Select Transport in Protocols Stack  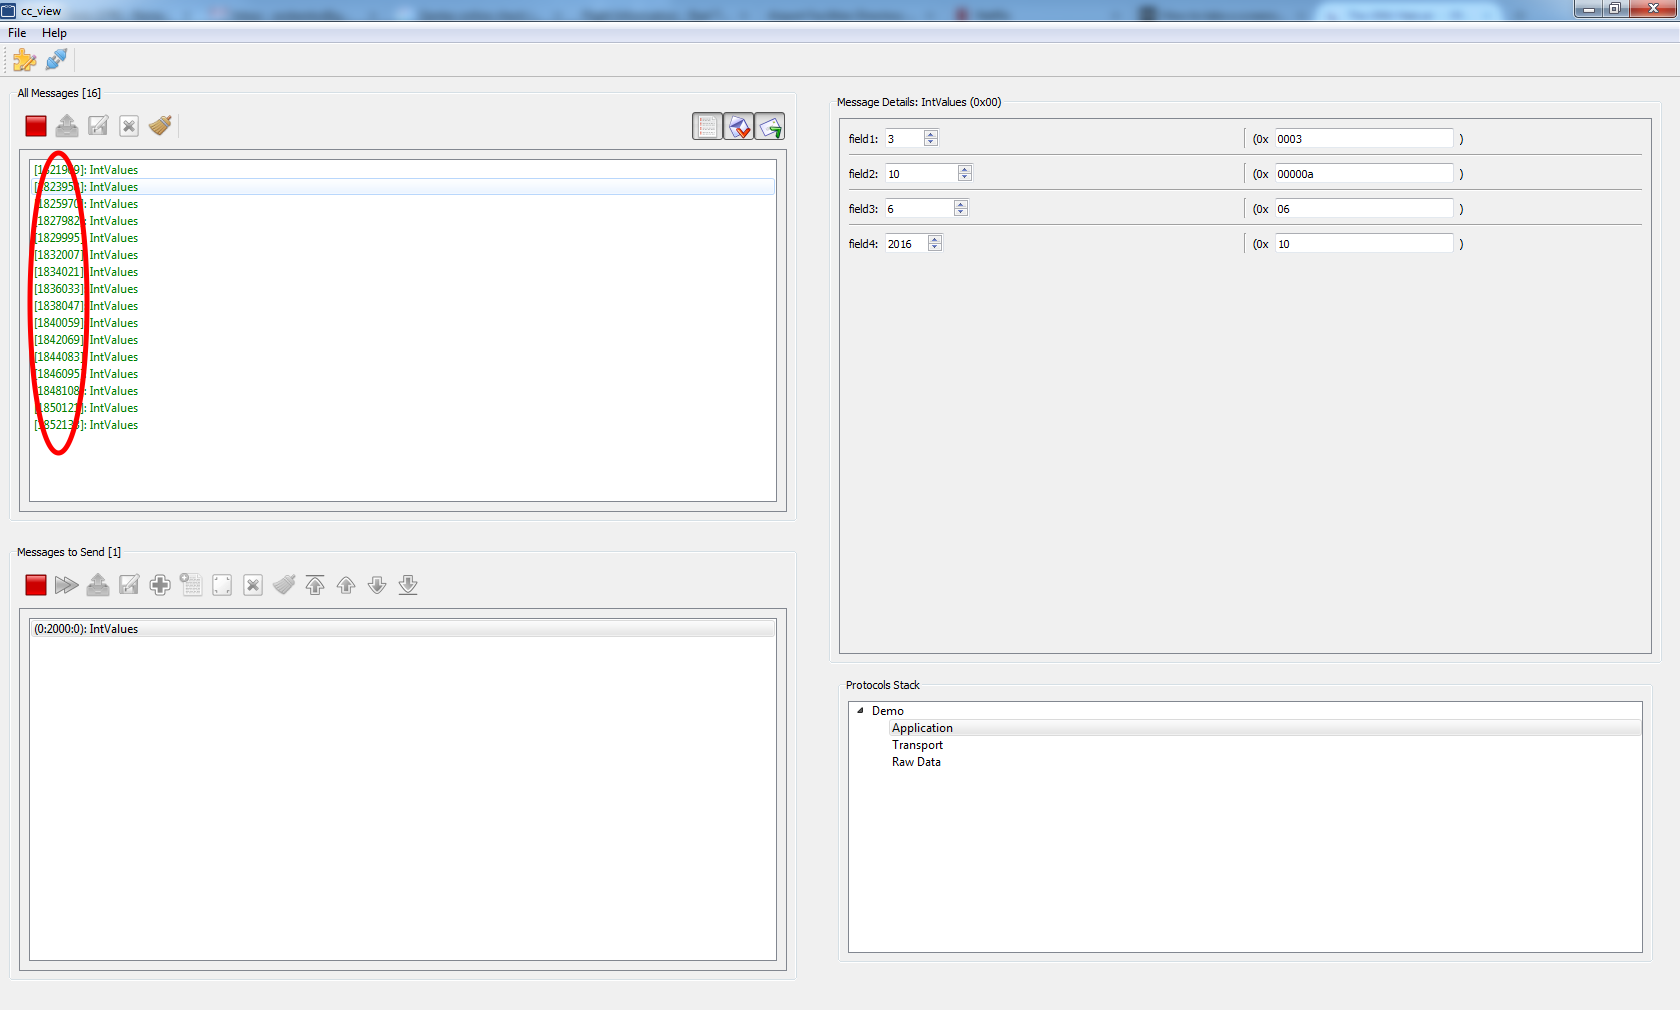pyautogui.click(x=917, y=745)
